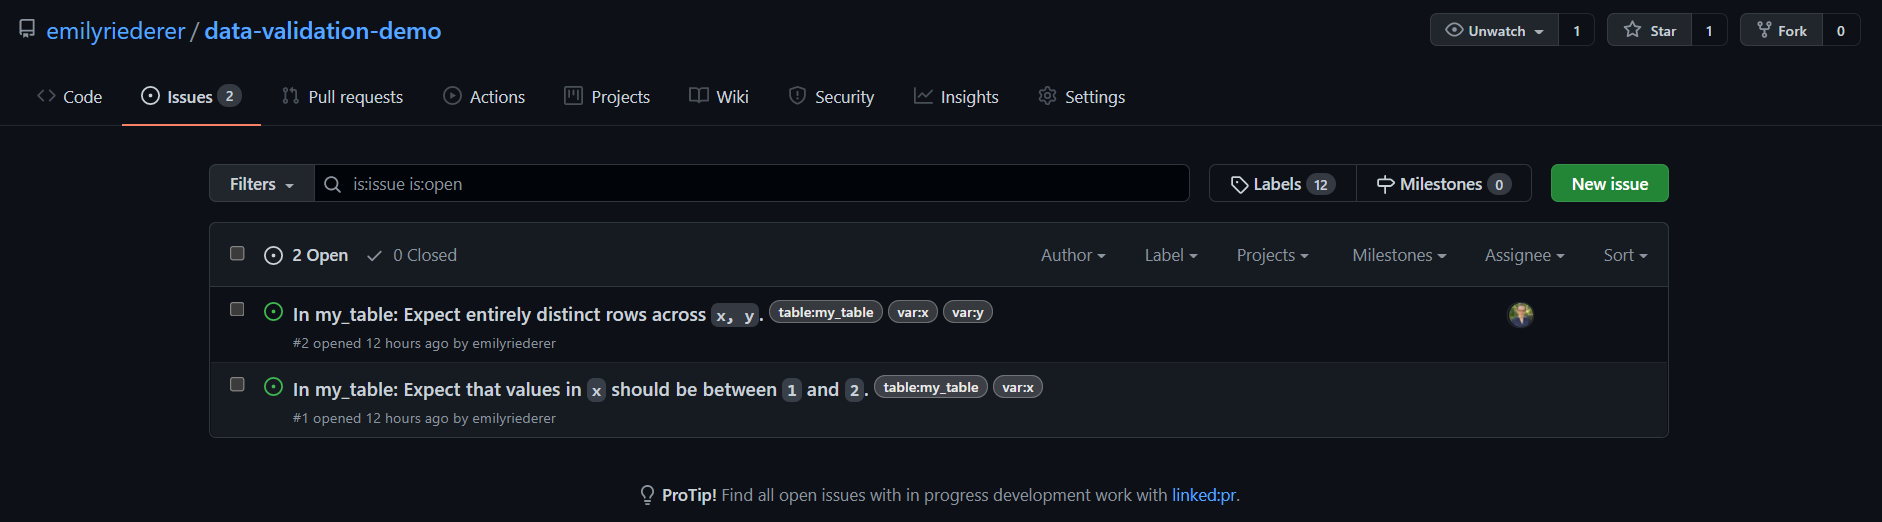Open the Insights tab

956,97
